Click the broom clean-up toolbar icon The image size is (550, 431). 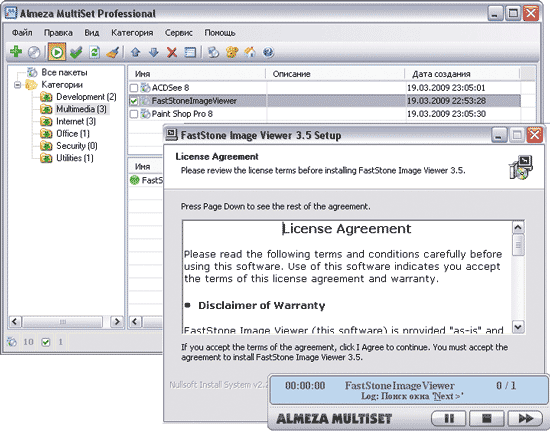coord(113,53)
